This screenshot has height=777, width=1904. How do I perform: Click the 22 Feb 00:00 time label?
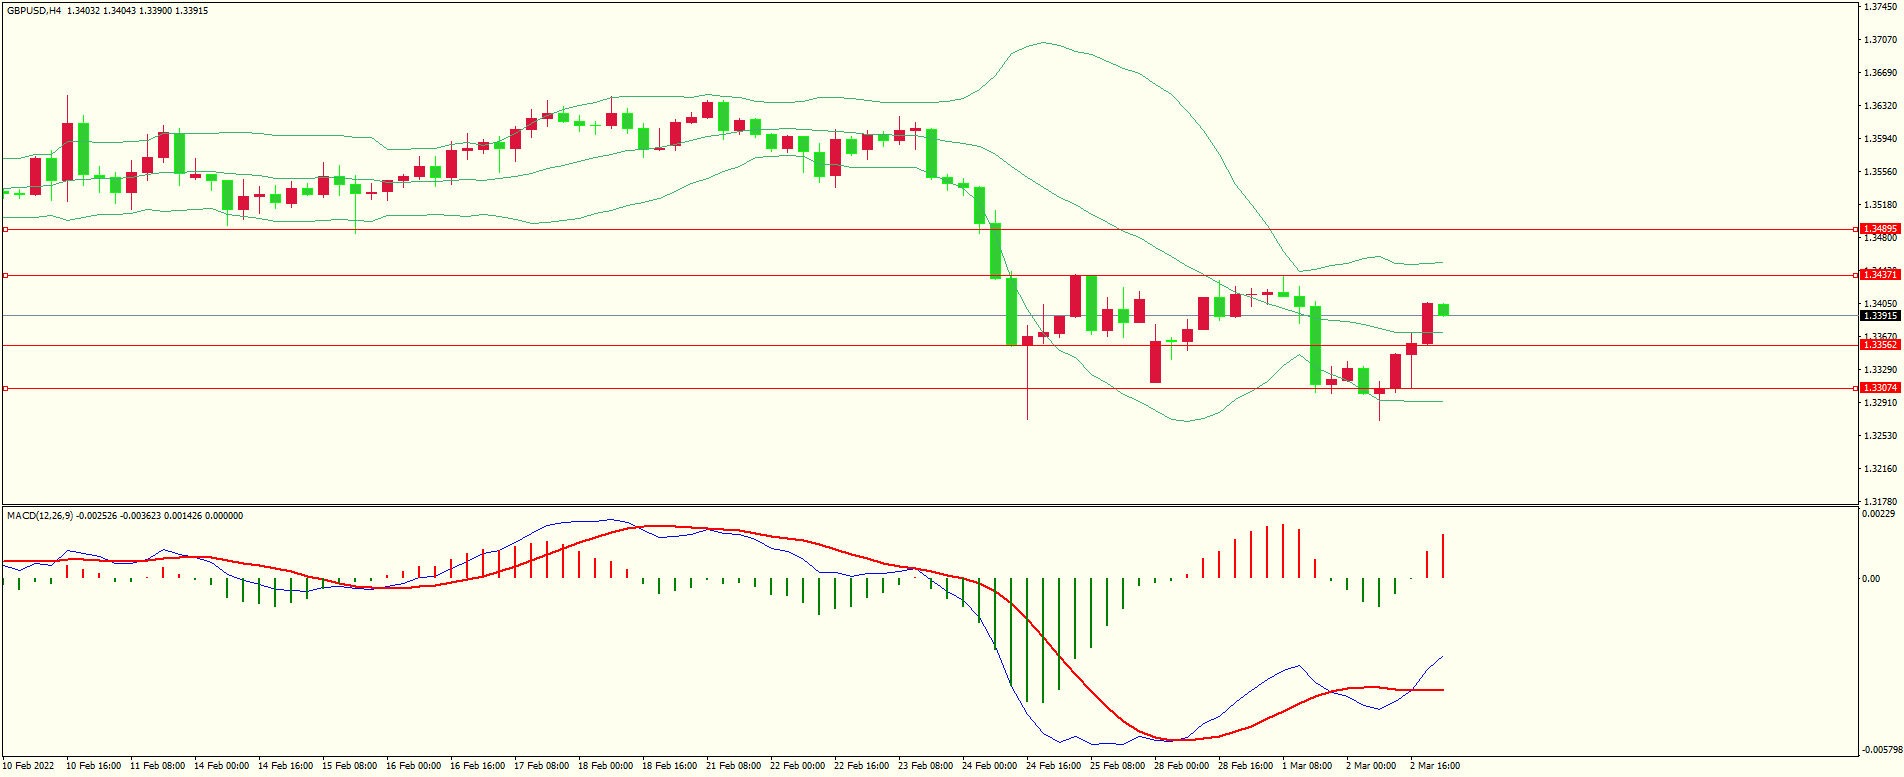coord(798,766)
